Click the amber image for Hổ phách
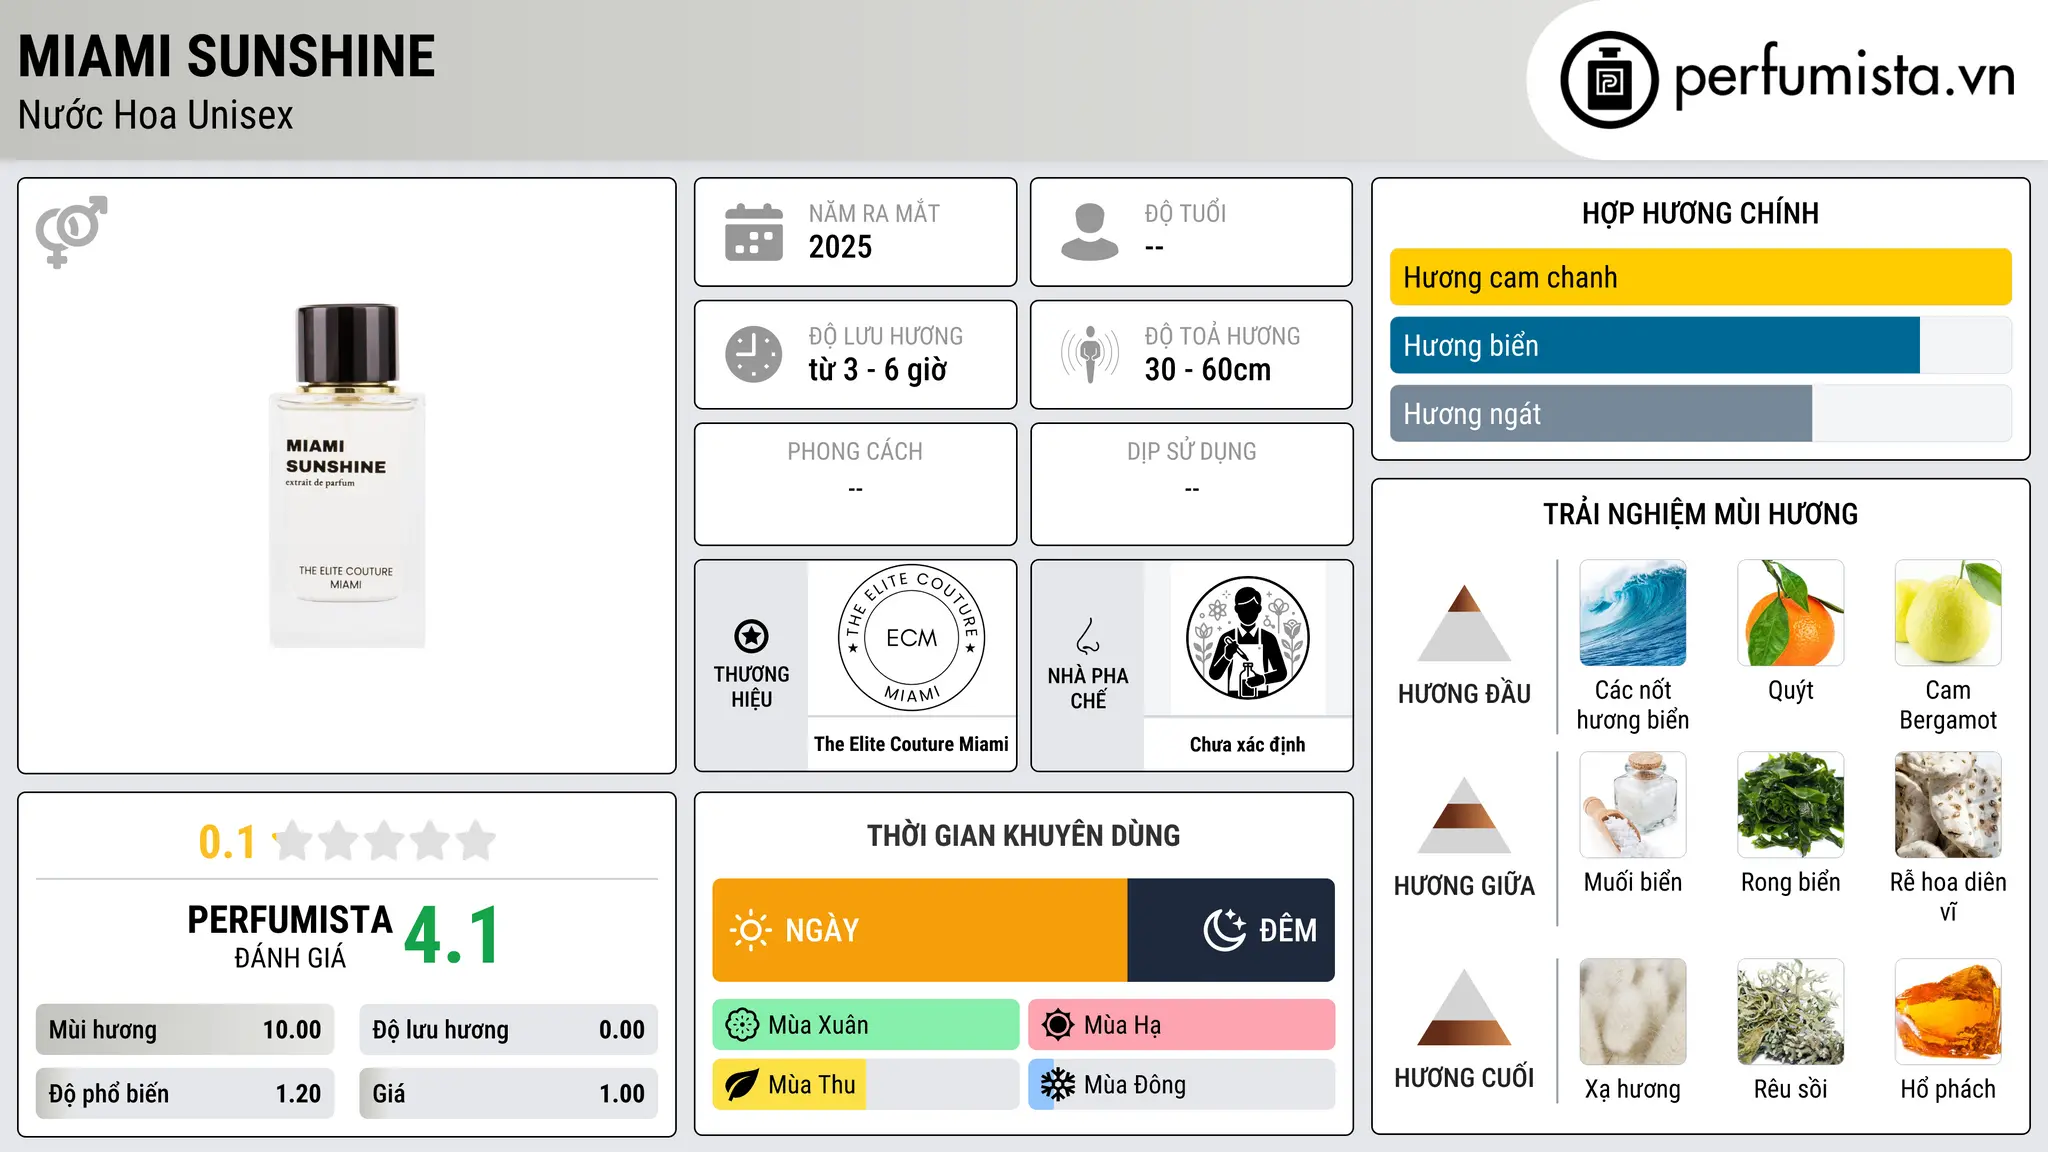2048x1152 pixels. 1948,1012
